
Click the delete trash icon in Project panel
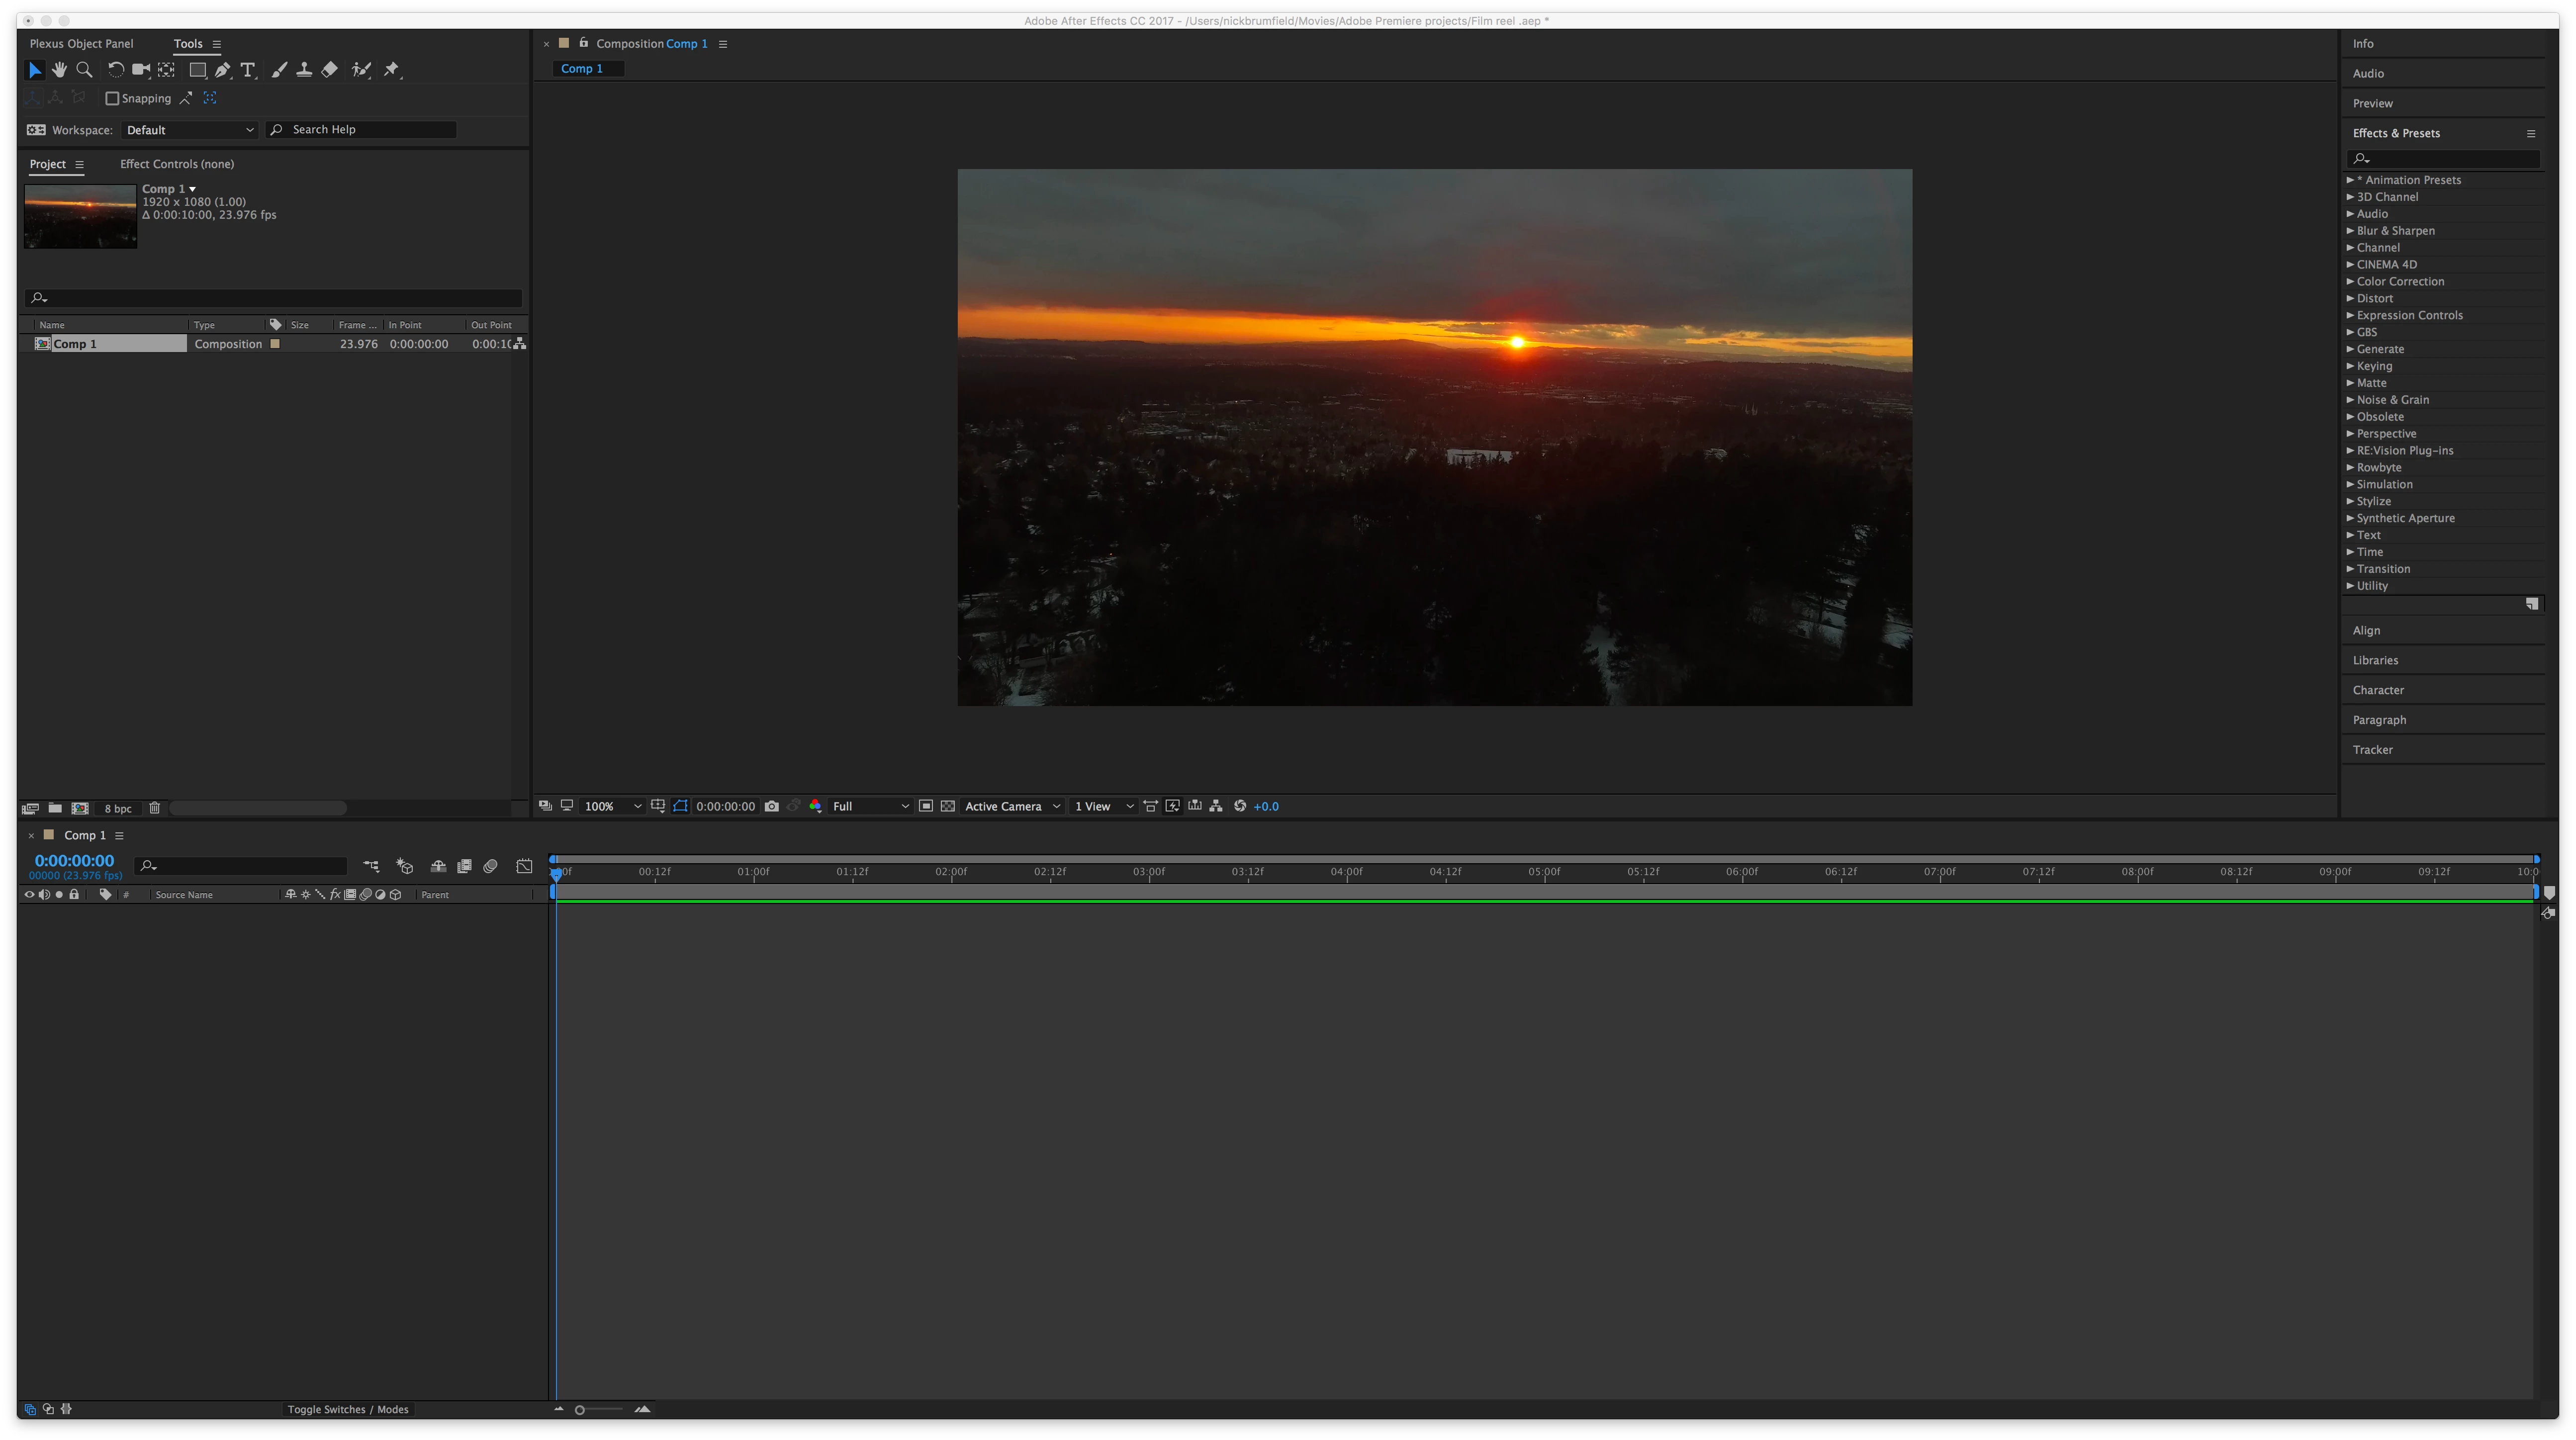pyautogui.click(x=154, y=808)
